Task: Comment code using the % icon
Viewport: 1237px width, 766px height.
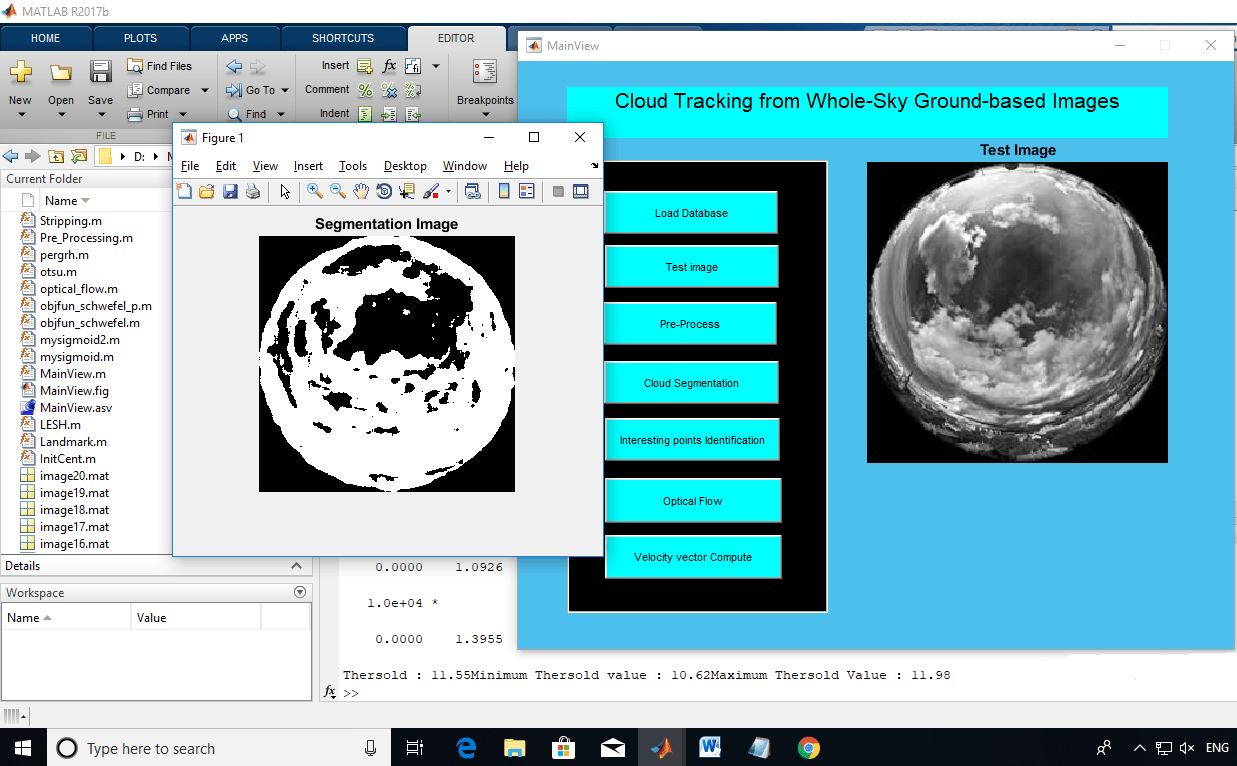Action: [x=365, y=89]
